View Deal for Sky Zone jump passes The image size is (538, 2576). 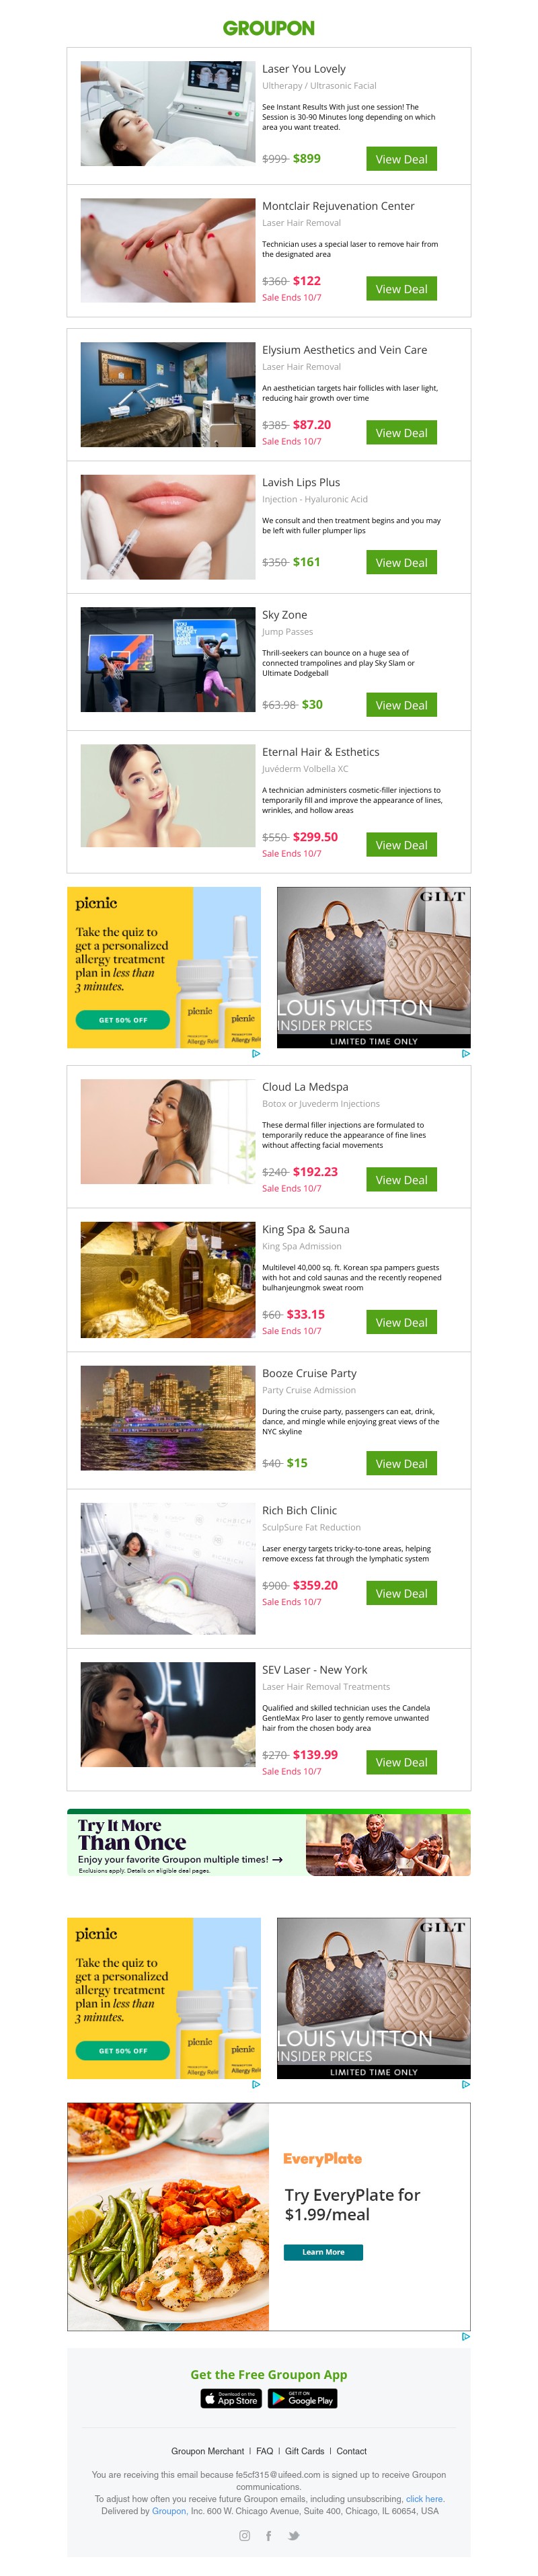click(401, 705)
